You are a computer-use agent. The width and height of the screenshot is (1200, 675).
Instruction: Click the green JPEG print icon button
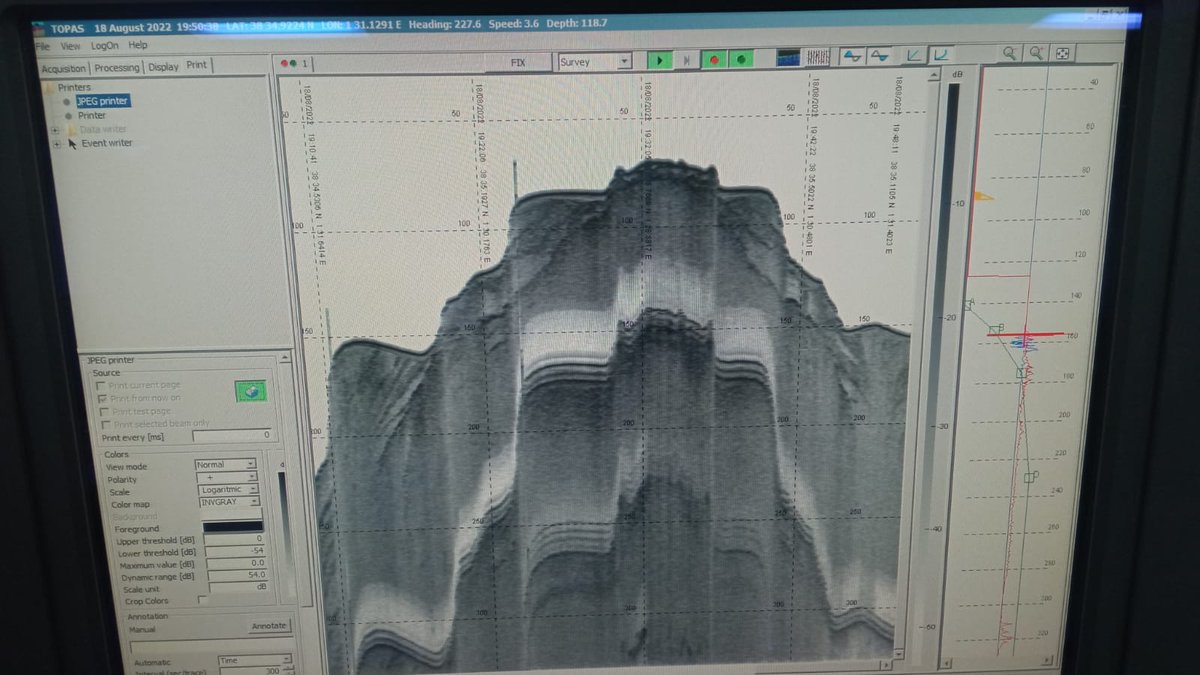[250, 391]
